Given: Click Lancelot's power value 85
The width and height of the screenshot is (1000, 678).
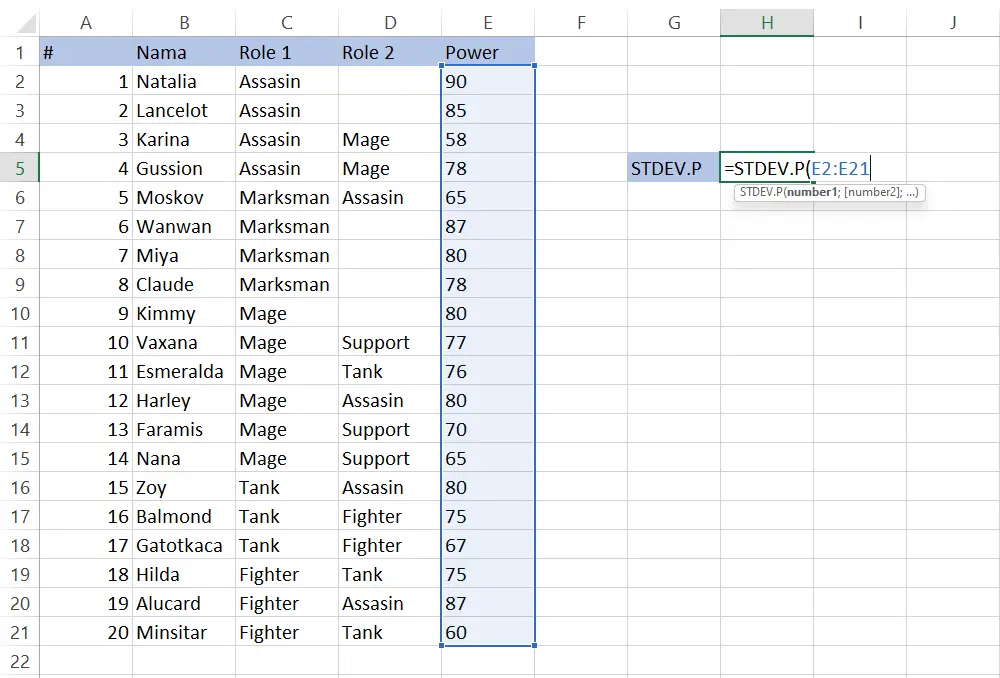Looking at the screenshot, I should 488,110.
